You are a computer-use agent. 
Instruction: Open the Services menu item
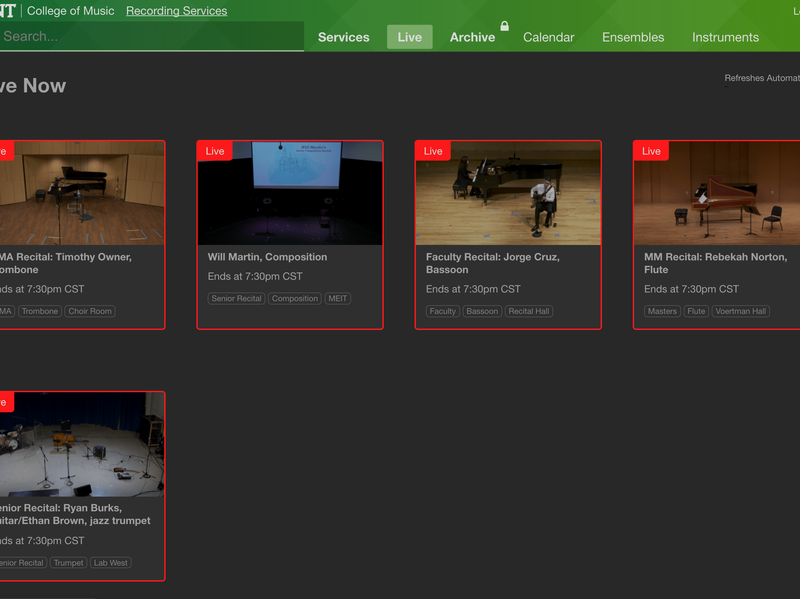pos(343,37)
